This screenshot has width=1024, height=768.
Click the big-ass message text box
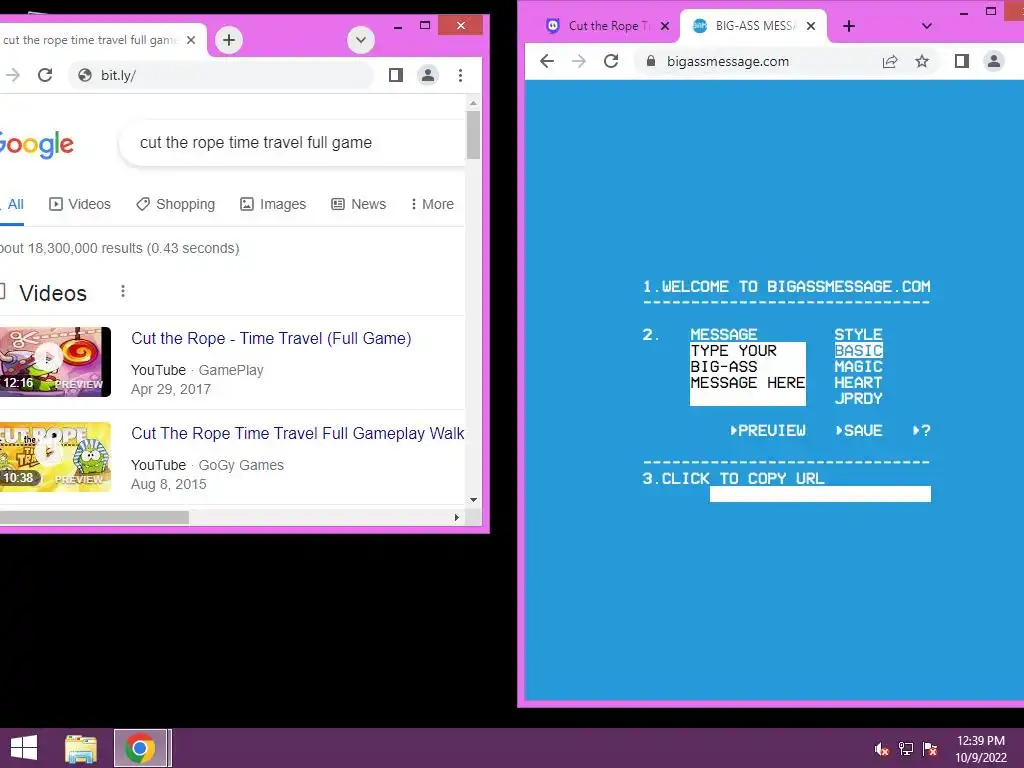748,374
